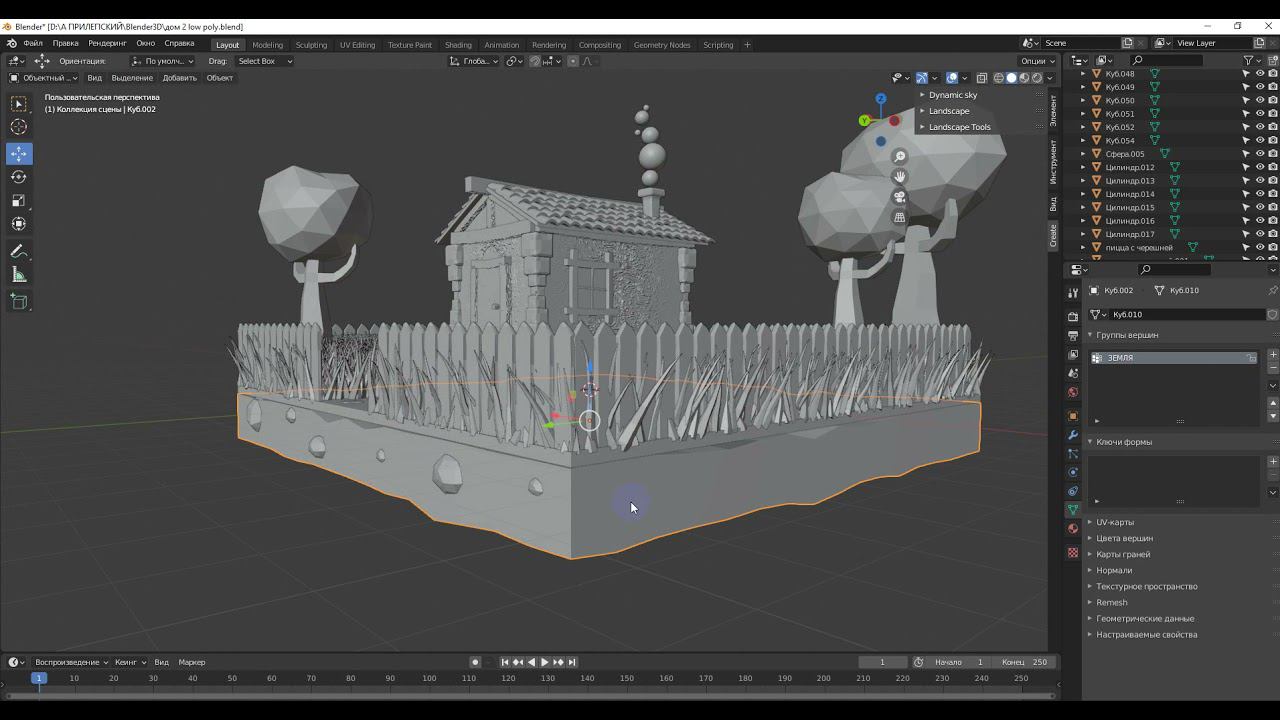Select the Measure tool
The image size is (1280, 720).
click(19, 275)
